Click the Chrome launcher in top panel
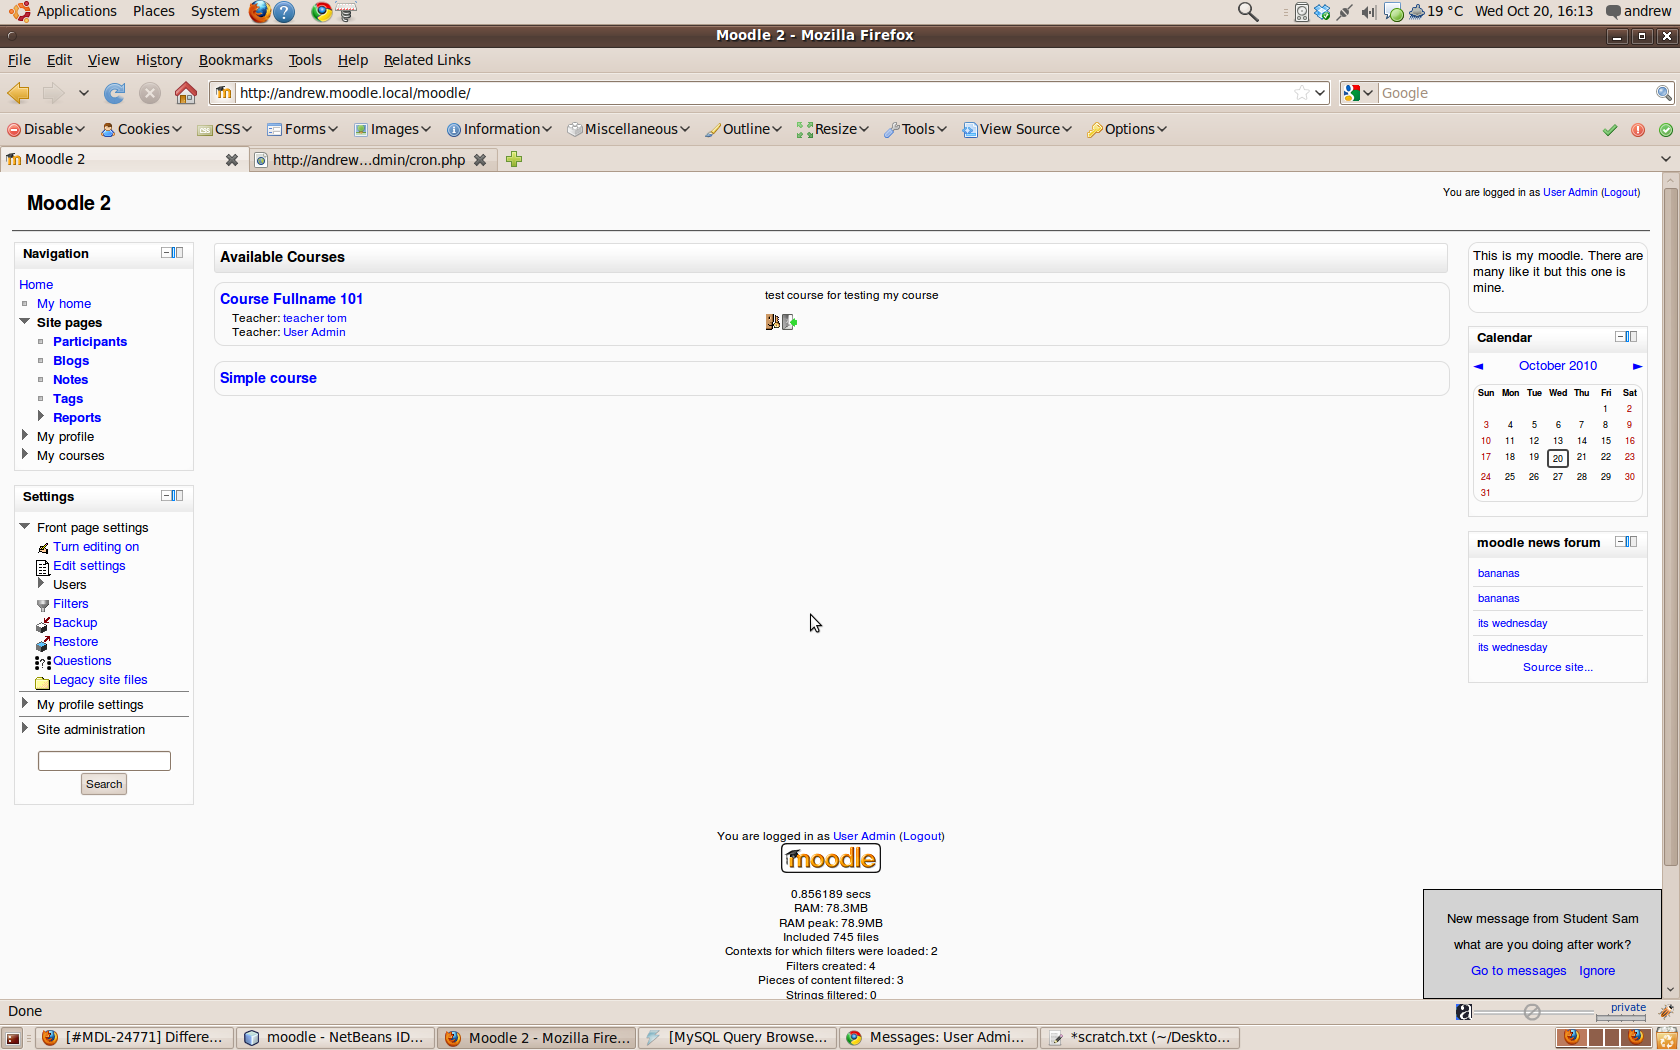 [x=321, y=12]
